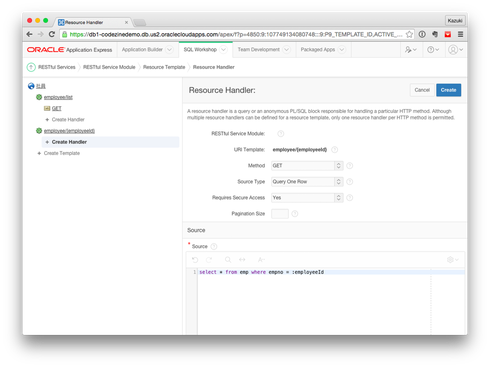Screen dimensions: 490x367
Task: Reload the page with the refresh icon
Action: [x=52, y=34]
